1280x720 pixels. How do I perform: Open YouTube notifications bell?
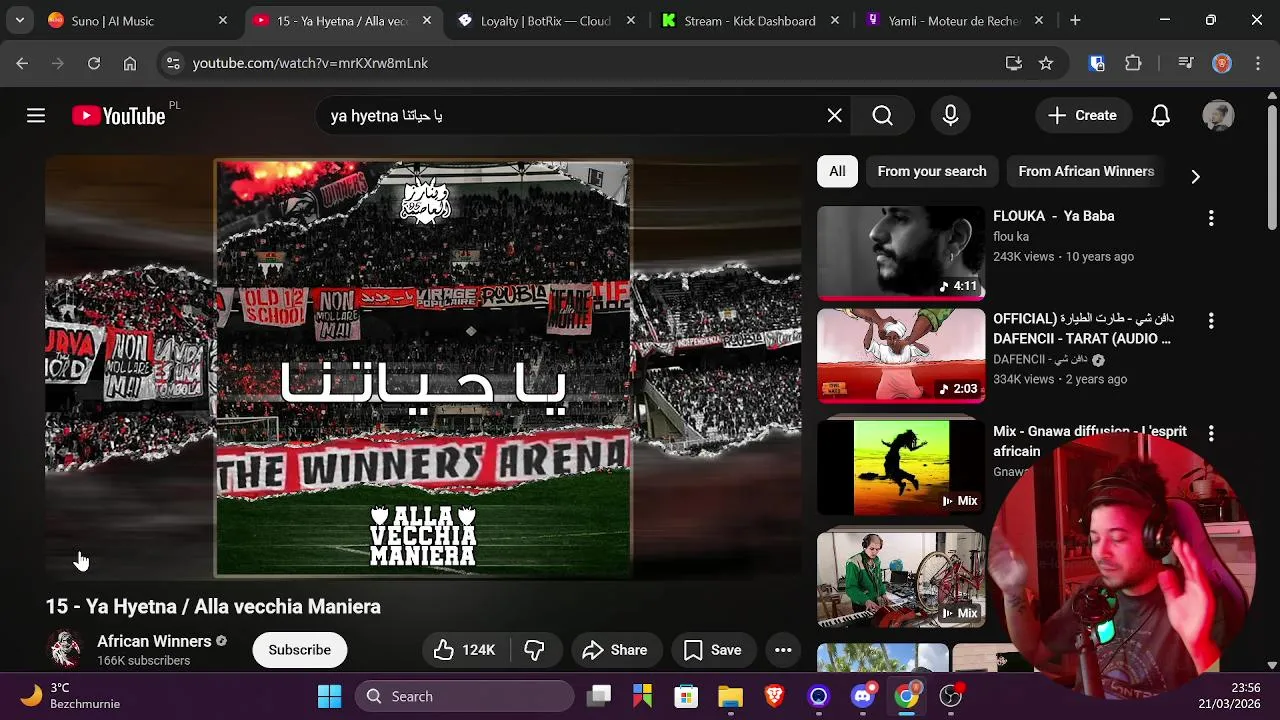tap(1160, 116)
